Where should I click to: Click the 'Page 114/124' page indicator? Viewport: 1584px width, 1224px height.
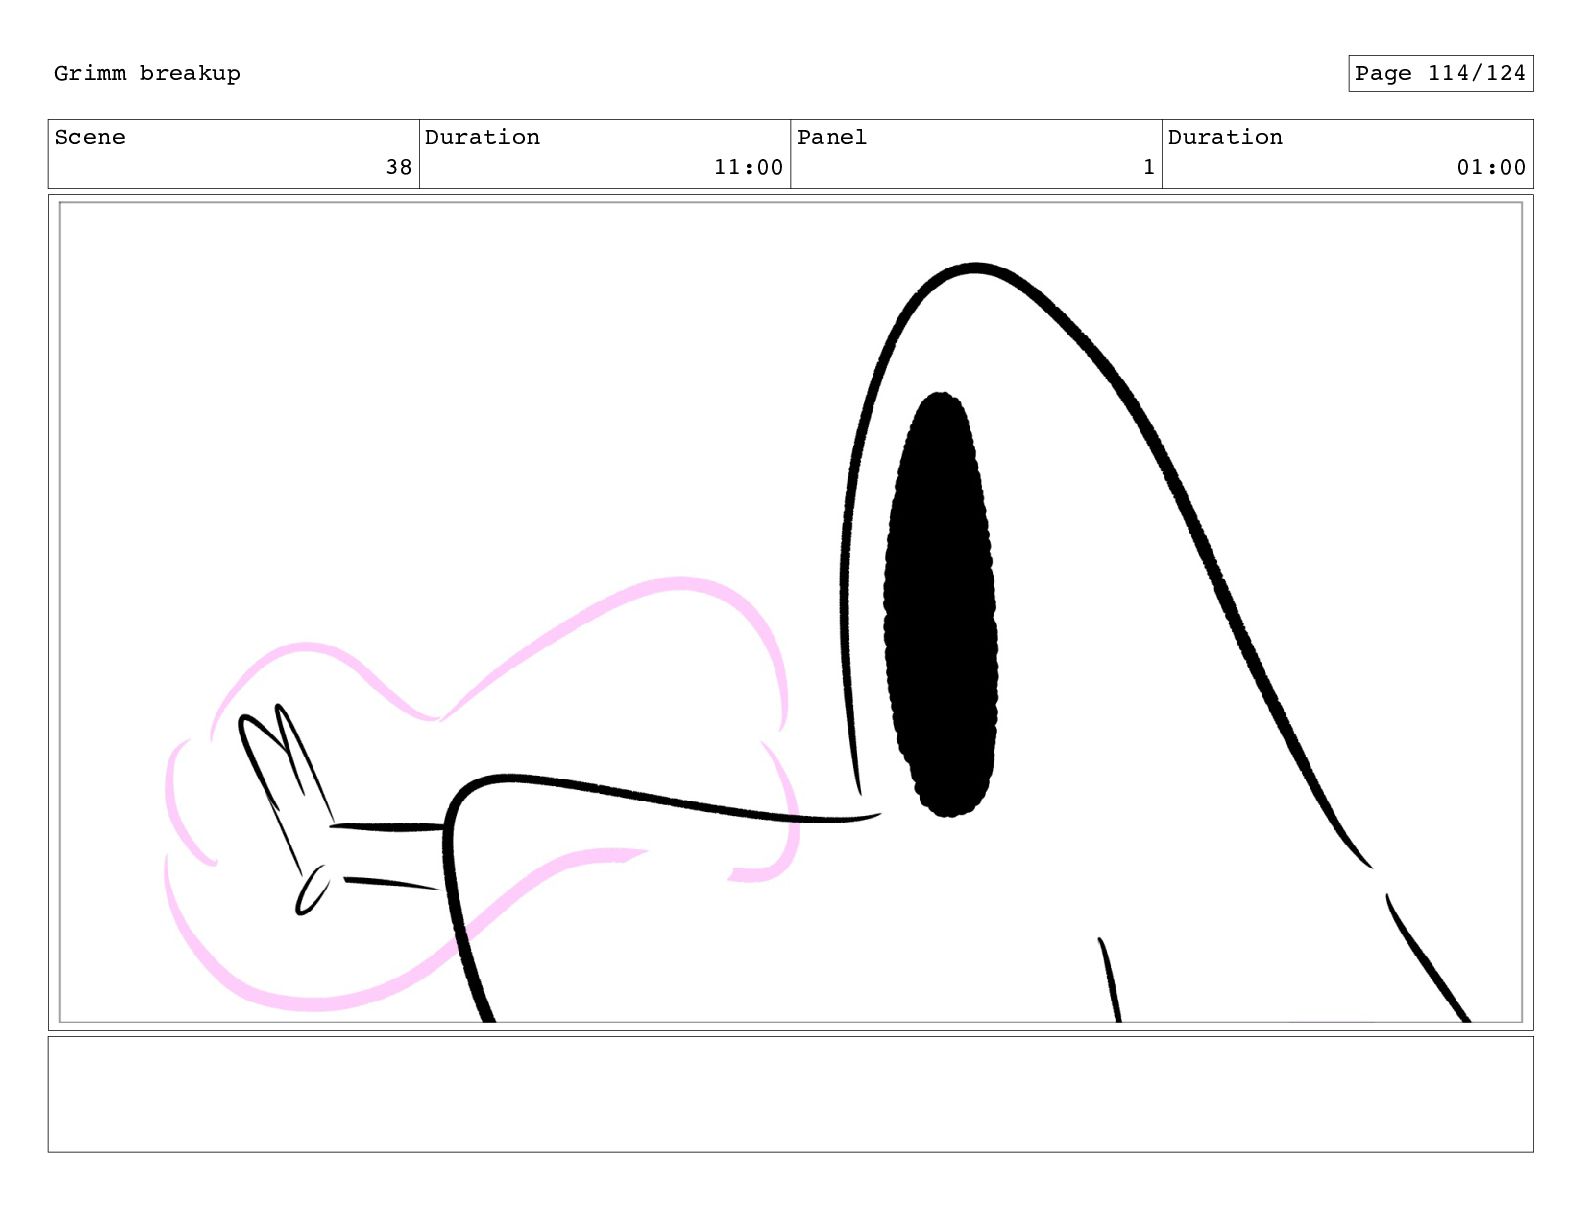pos(1440,73)
